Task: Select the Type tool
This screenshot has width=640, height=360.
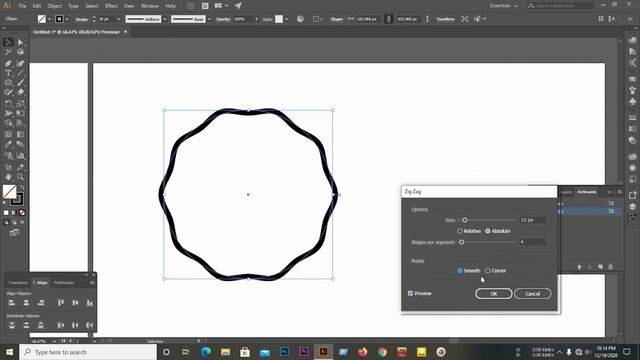Action: 8,73
